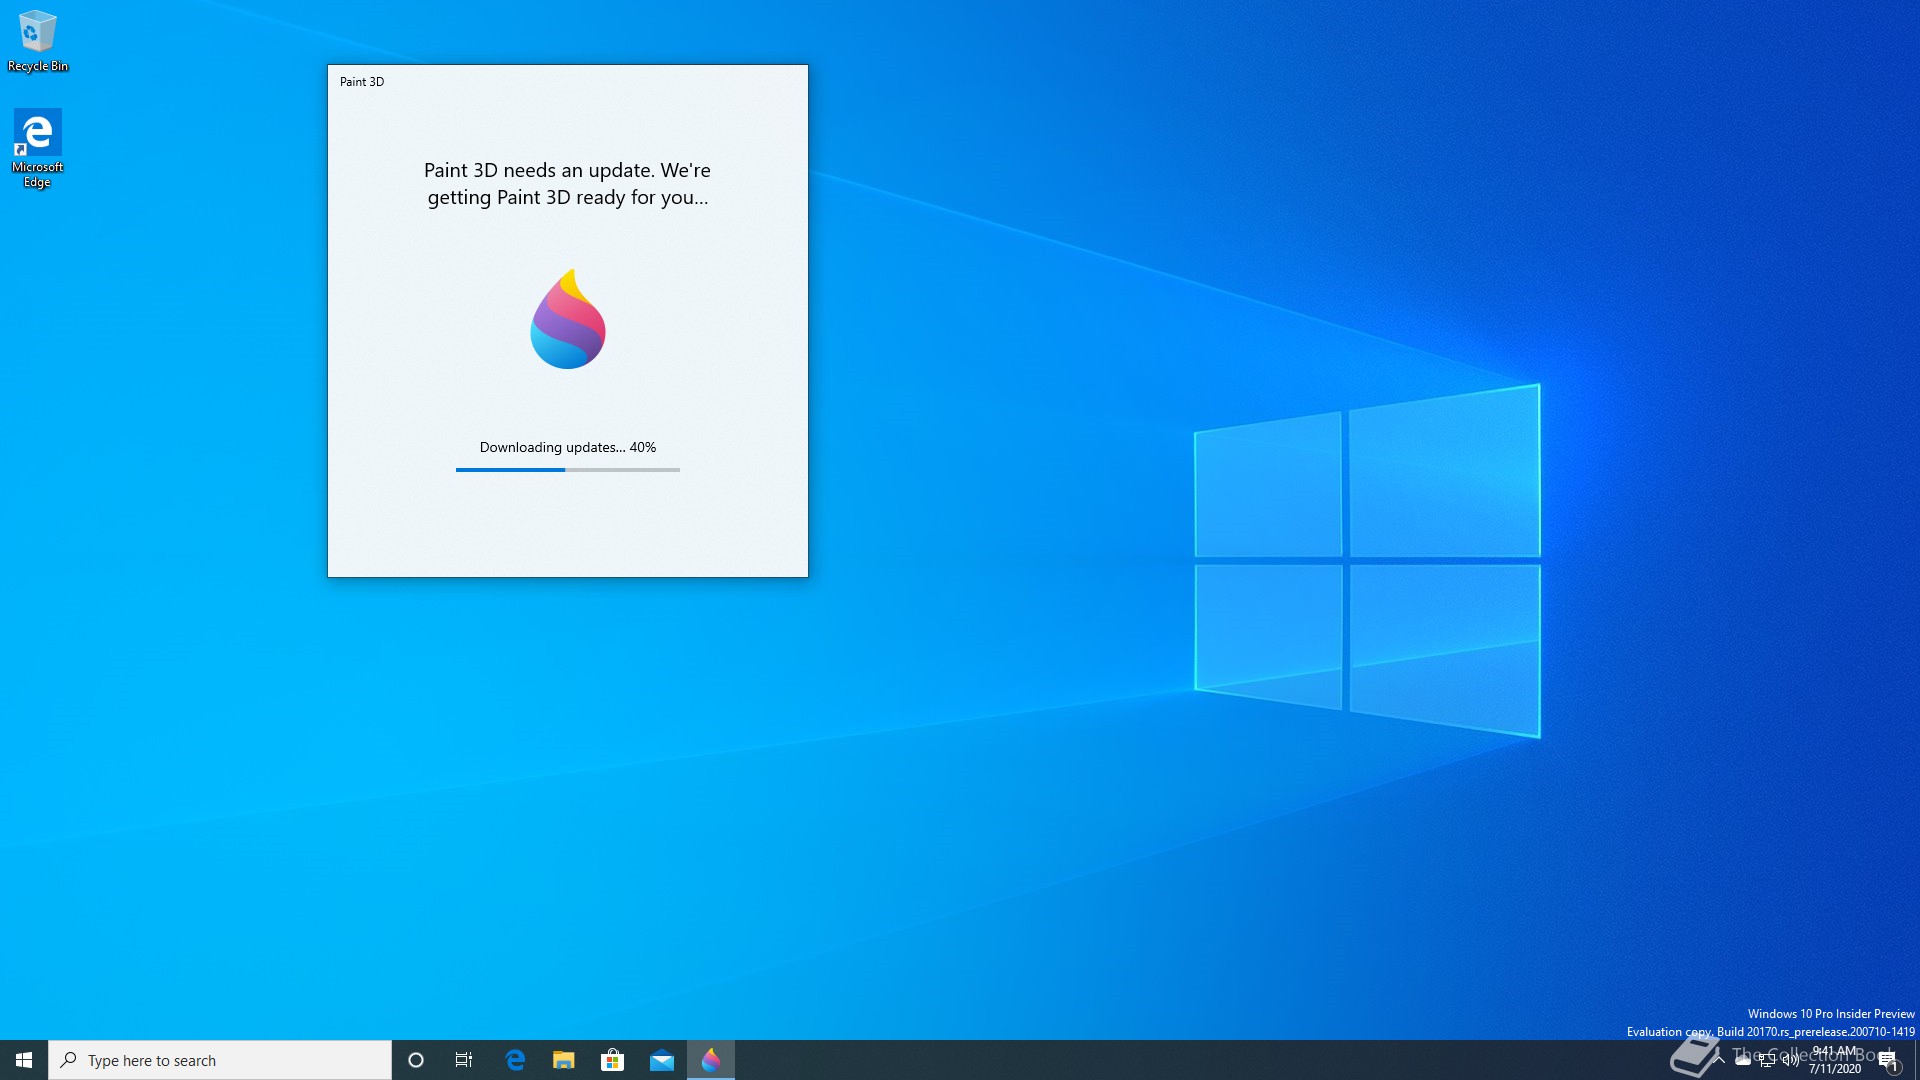This screenshot has width=1920, height=1080.
Task: Open the clock showing 9:41 AM
Action: (1835, 1060)
